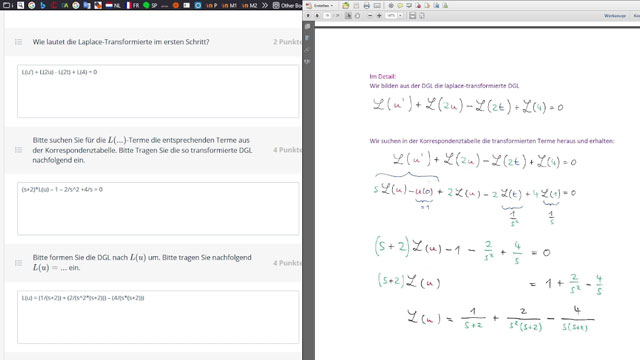The image size is (640, 360).
Task: Click the 'Im Detail:' heading in PDF
Action: click(382, 76)
